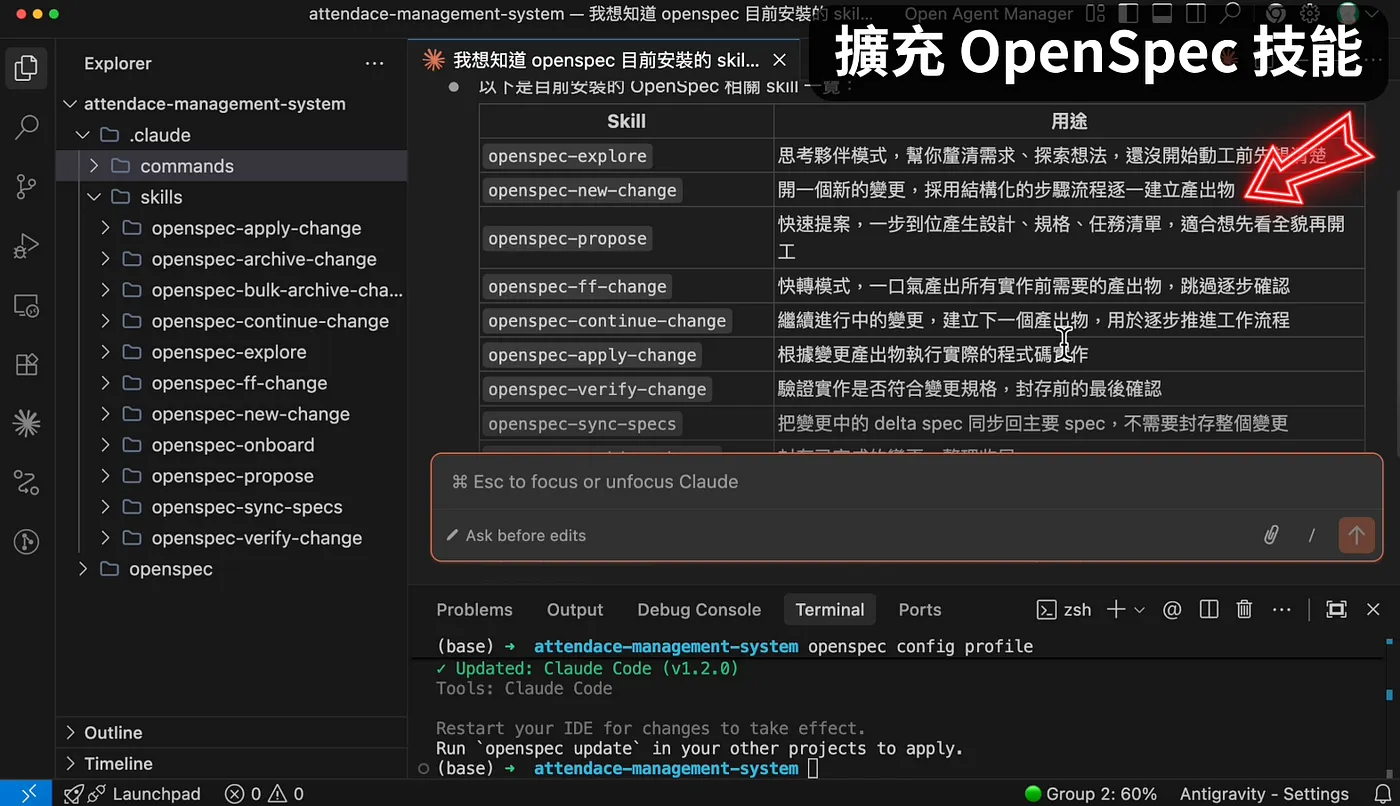Toggle the primary side bar layout button
Screen dimensions: 1400x806
coord(1127,14)
